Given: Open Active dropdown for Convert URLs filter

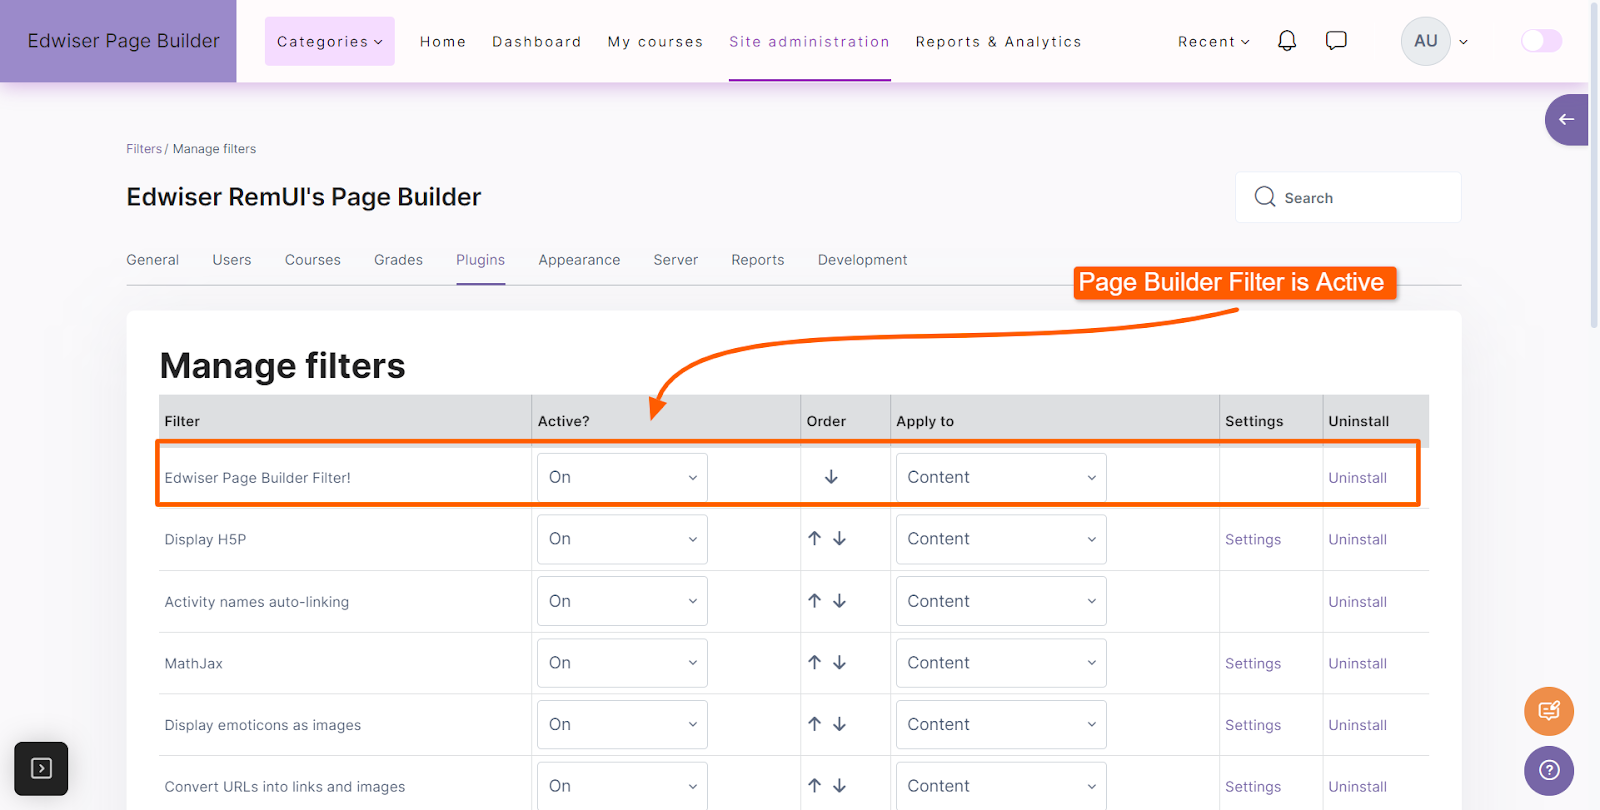Looking at the screenshot, I should coord(622,786).
